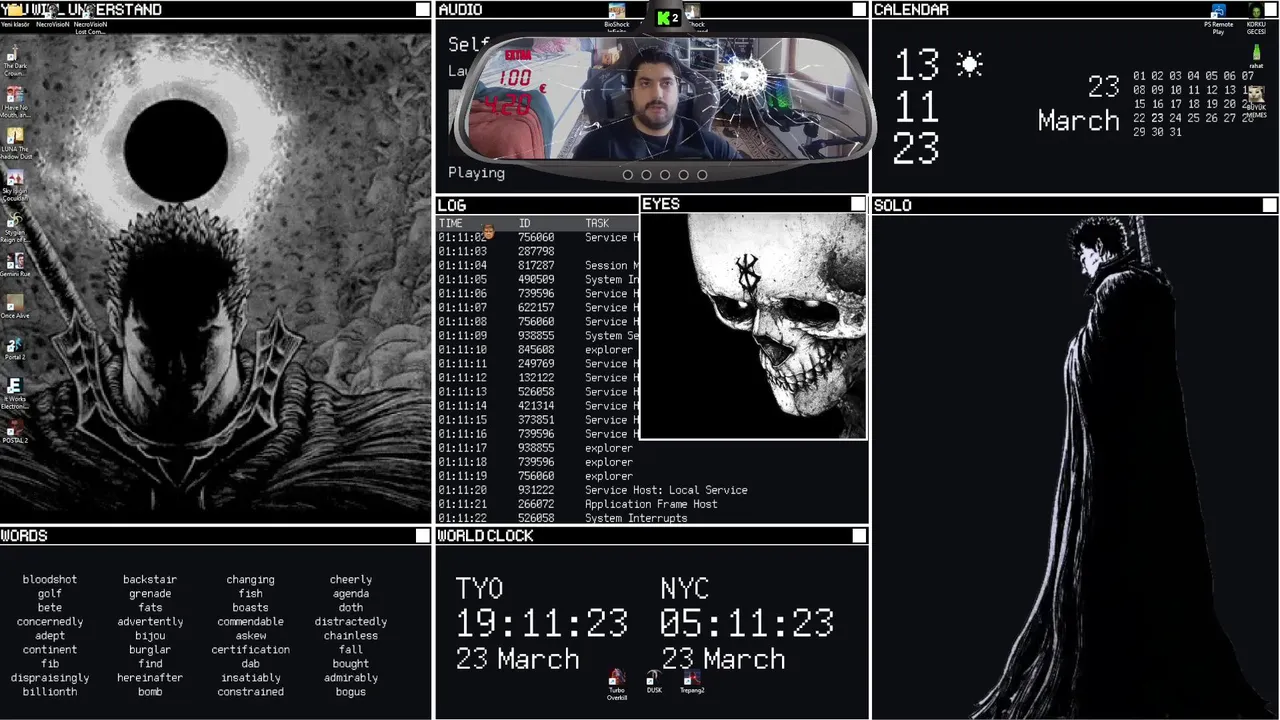Toggle the white square on the EYES panel
The width and height of the screenshot is (1280, 720).
point(858,204)
